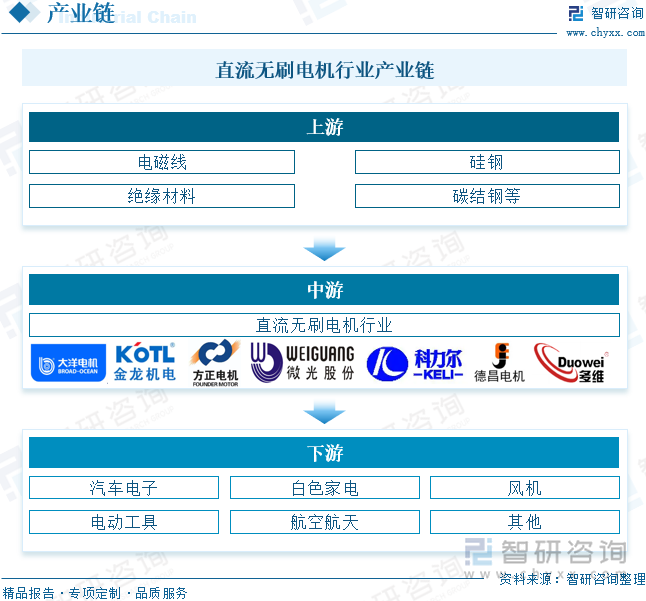Click the 白色家电 box
Viewport: 646px width, 601px height.
click(325, 488)
